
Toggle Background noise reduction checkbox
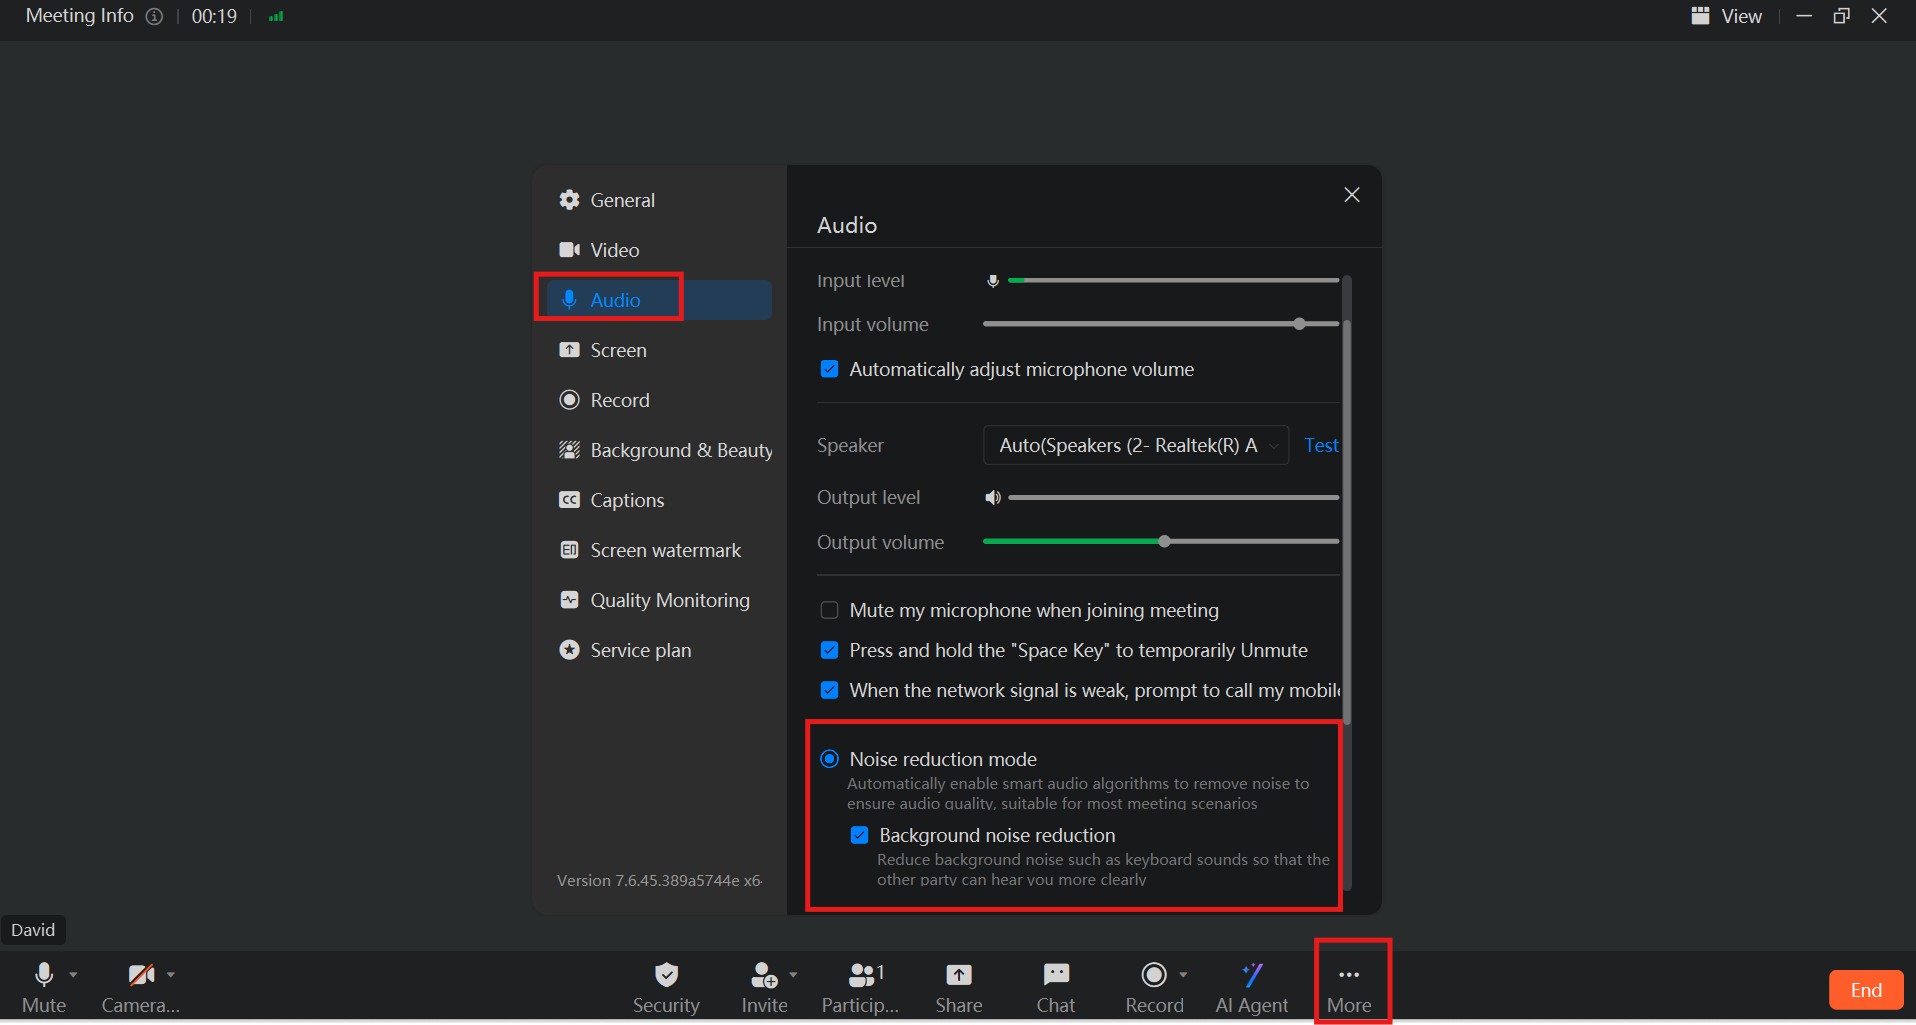859,835
